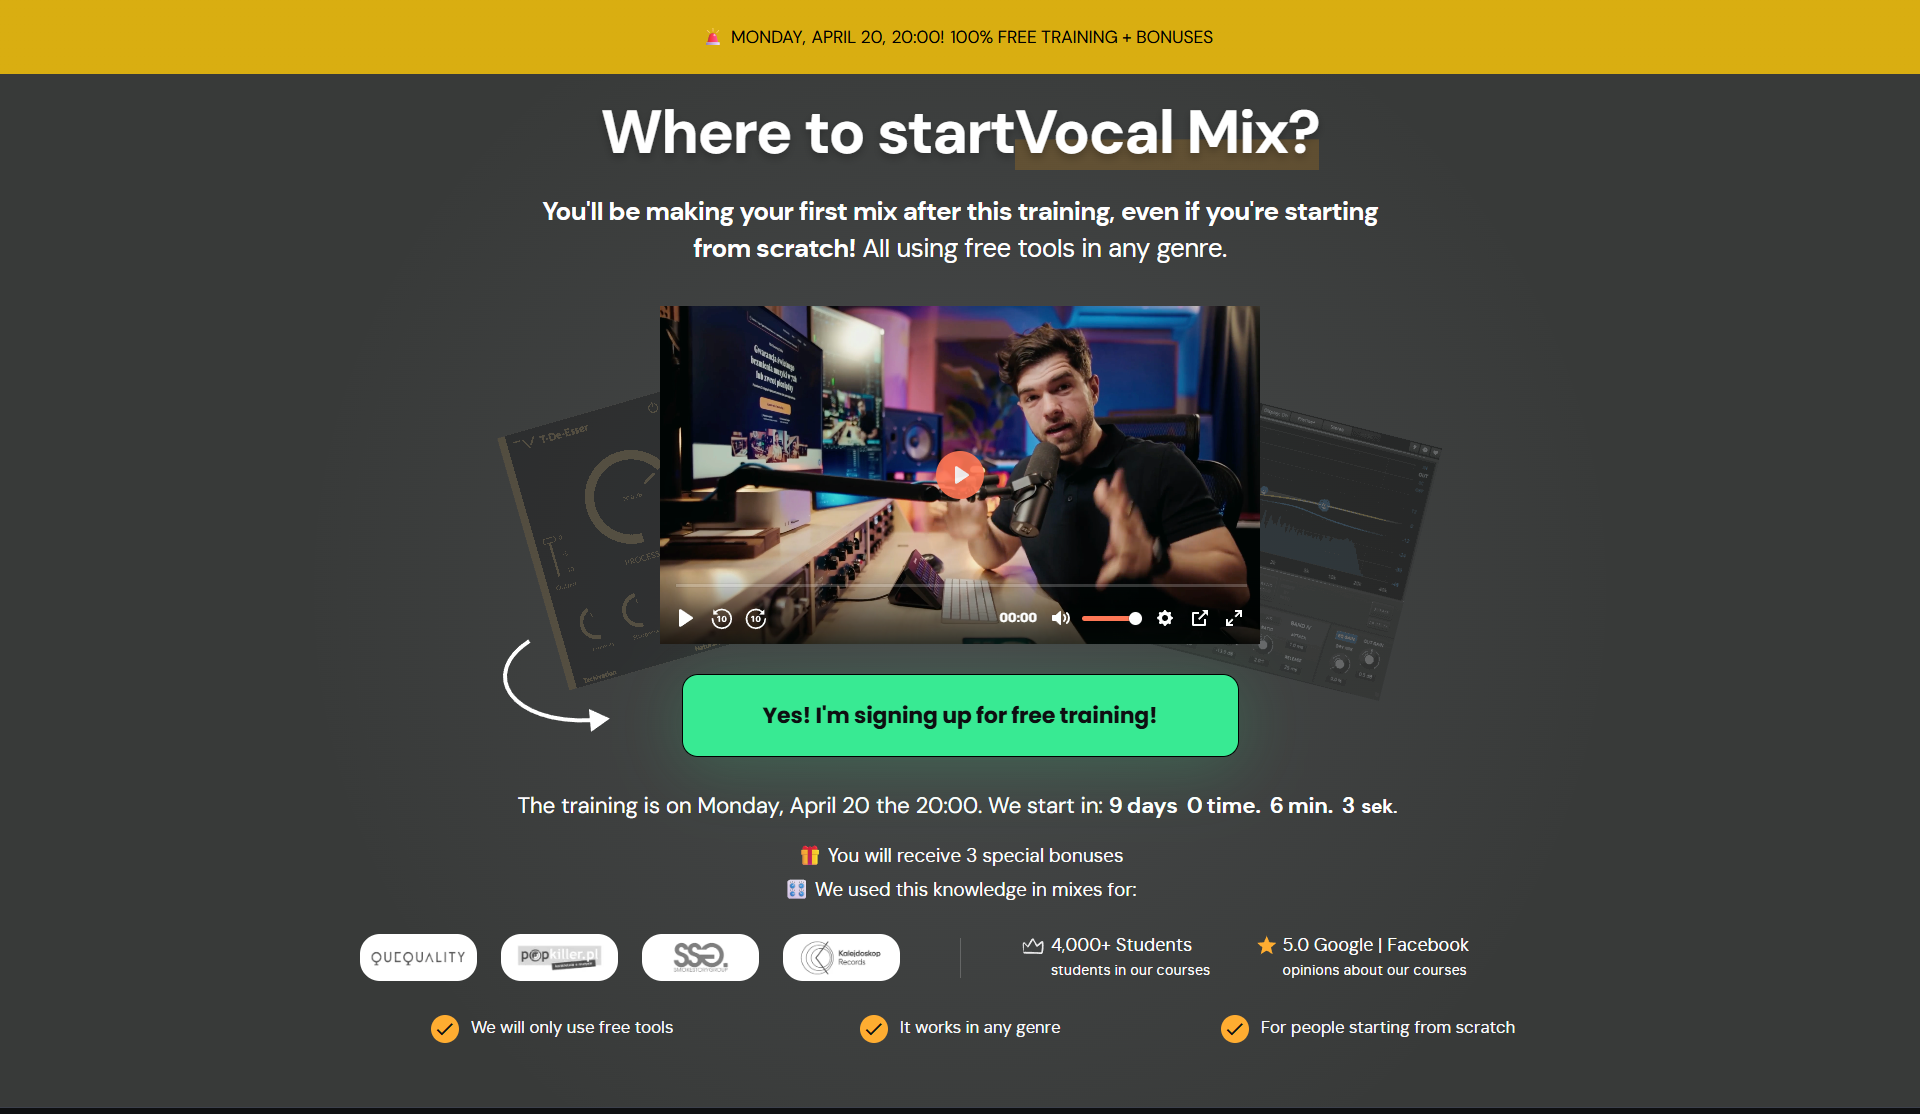Click checkmark beside 'It works in any genre'
Image resolution: width=1920 pixels, height=1114 pixels.
[x=874, y=1028]
